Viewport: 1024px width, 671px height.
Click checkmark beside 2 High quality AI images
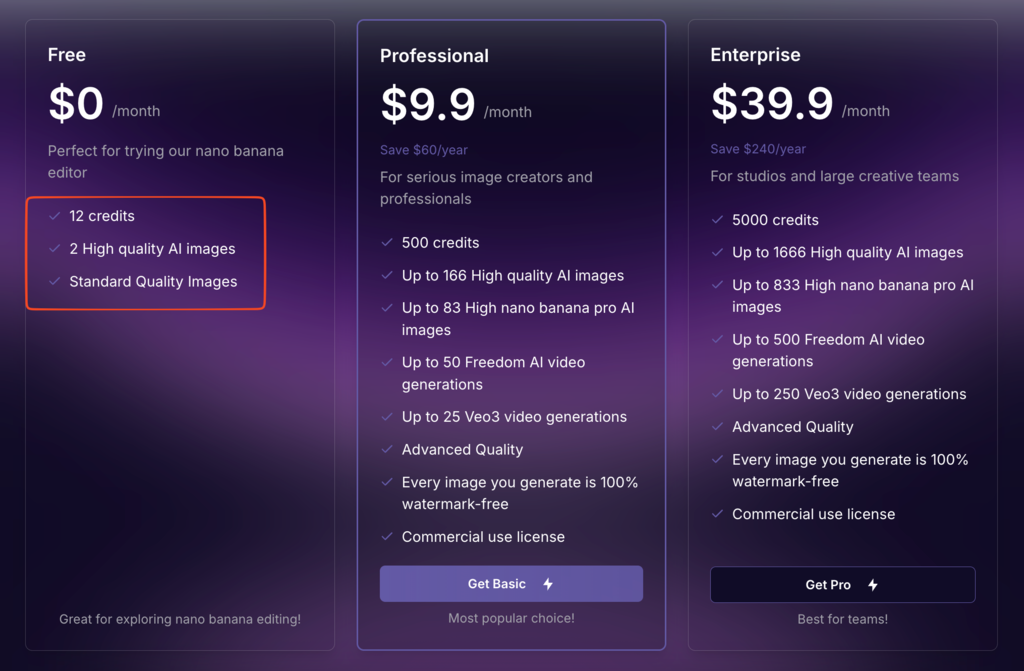(54, 249)
